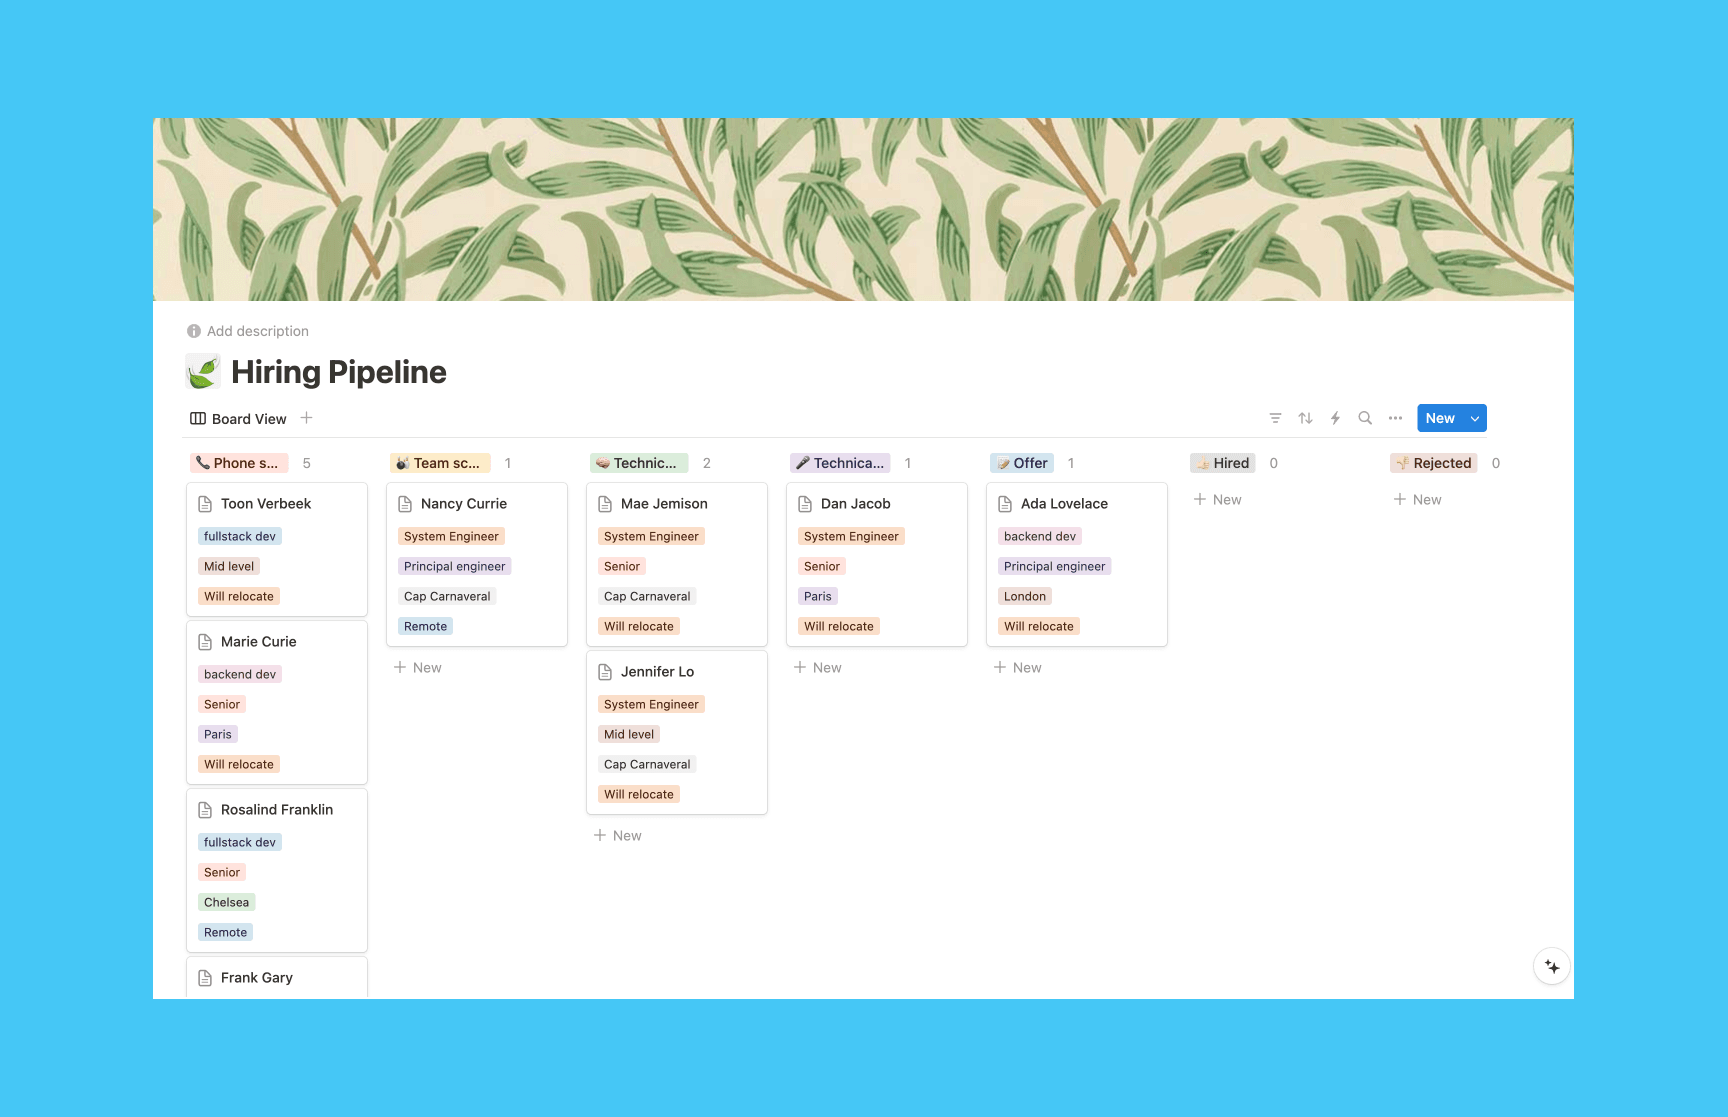1728x1117 pixels.
Task: Click the Hiring Pipeline title
Action: click(x=339, y=372)
